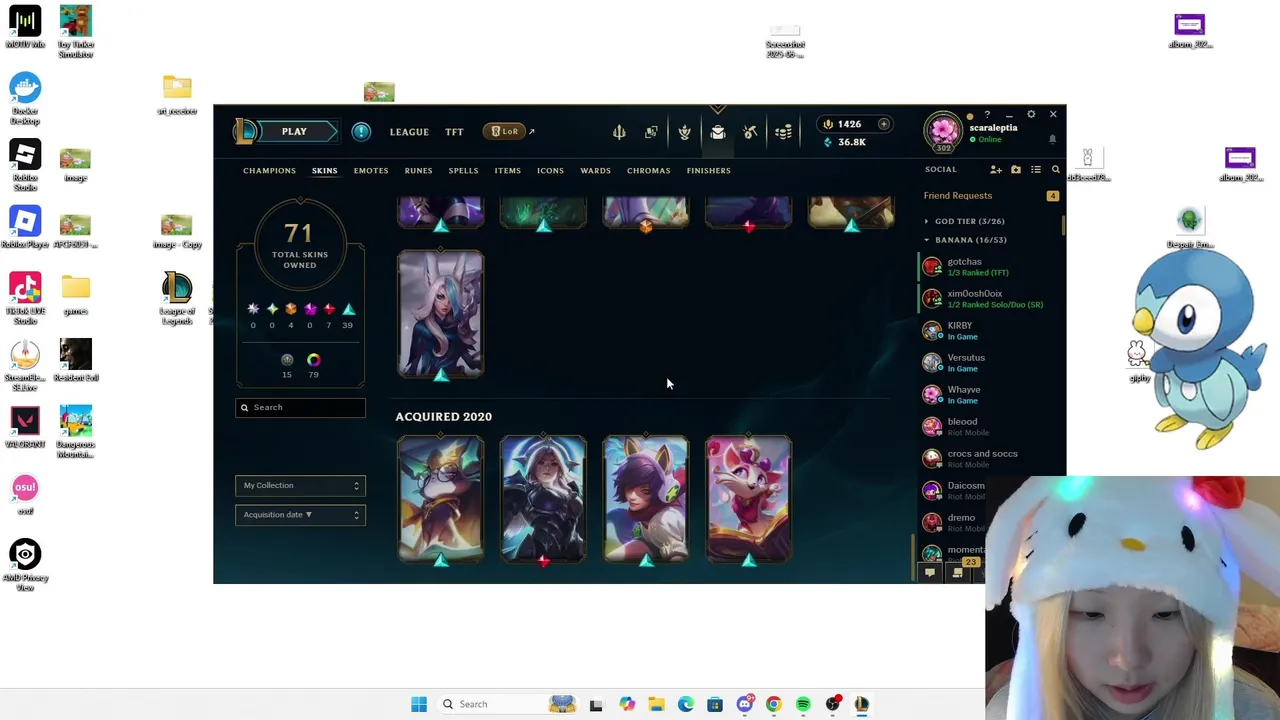Viewport: 1280px width, 720px height.
Task: Open the Store coins icon
Action: click(783, 132)
